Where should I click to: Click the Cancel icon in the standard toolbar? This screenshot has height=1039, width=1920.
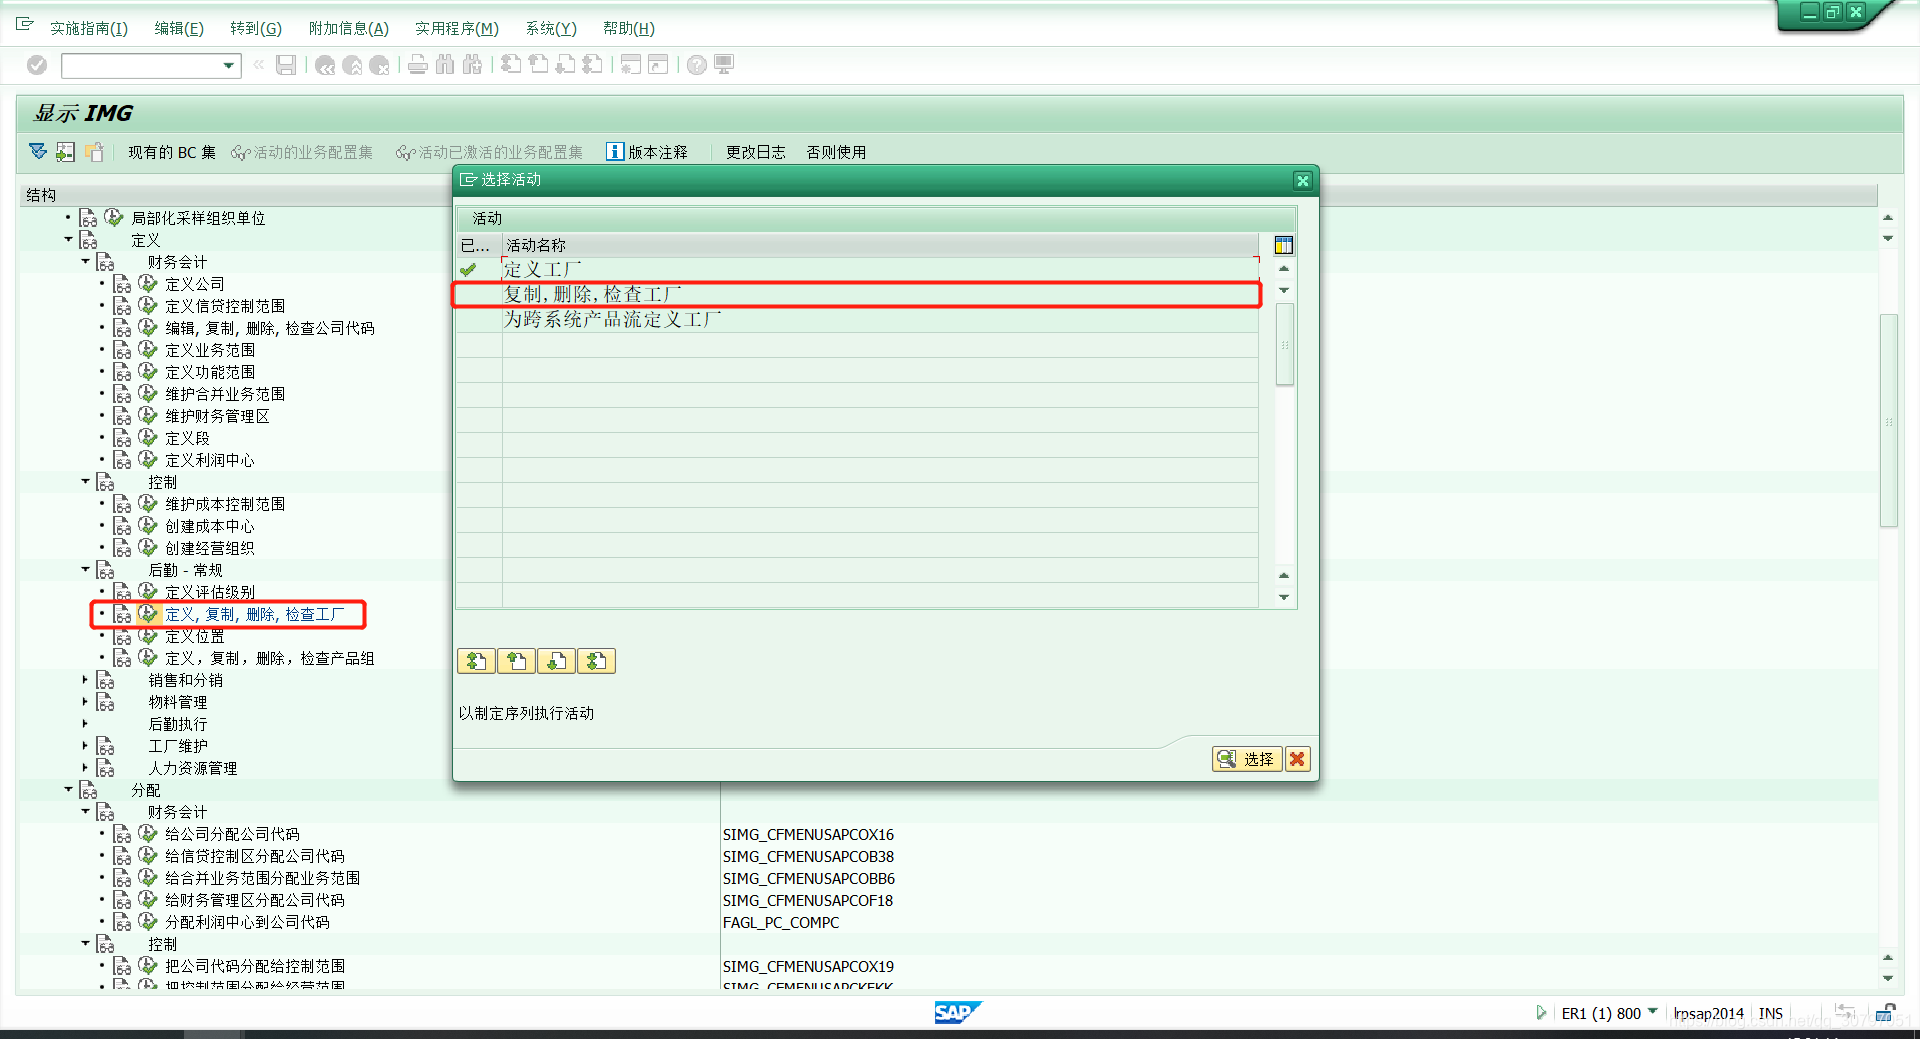point(379,65)
